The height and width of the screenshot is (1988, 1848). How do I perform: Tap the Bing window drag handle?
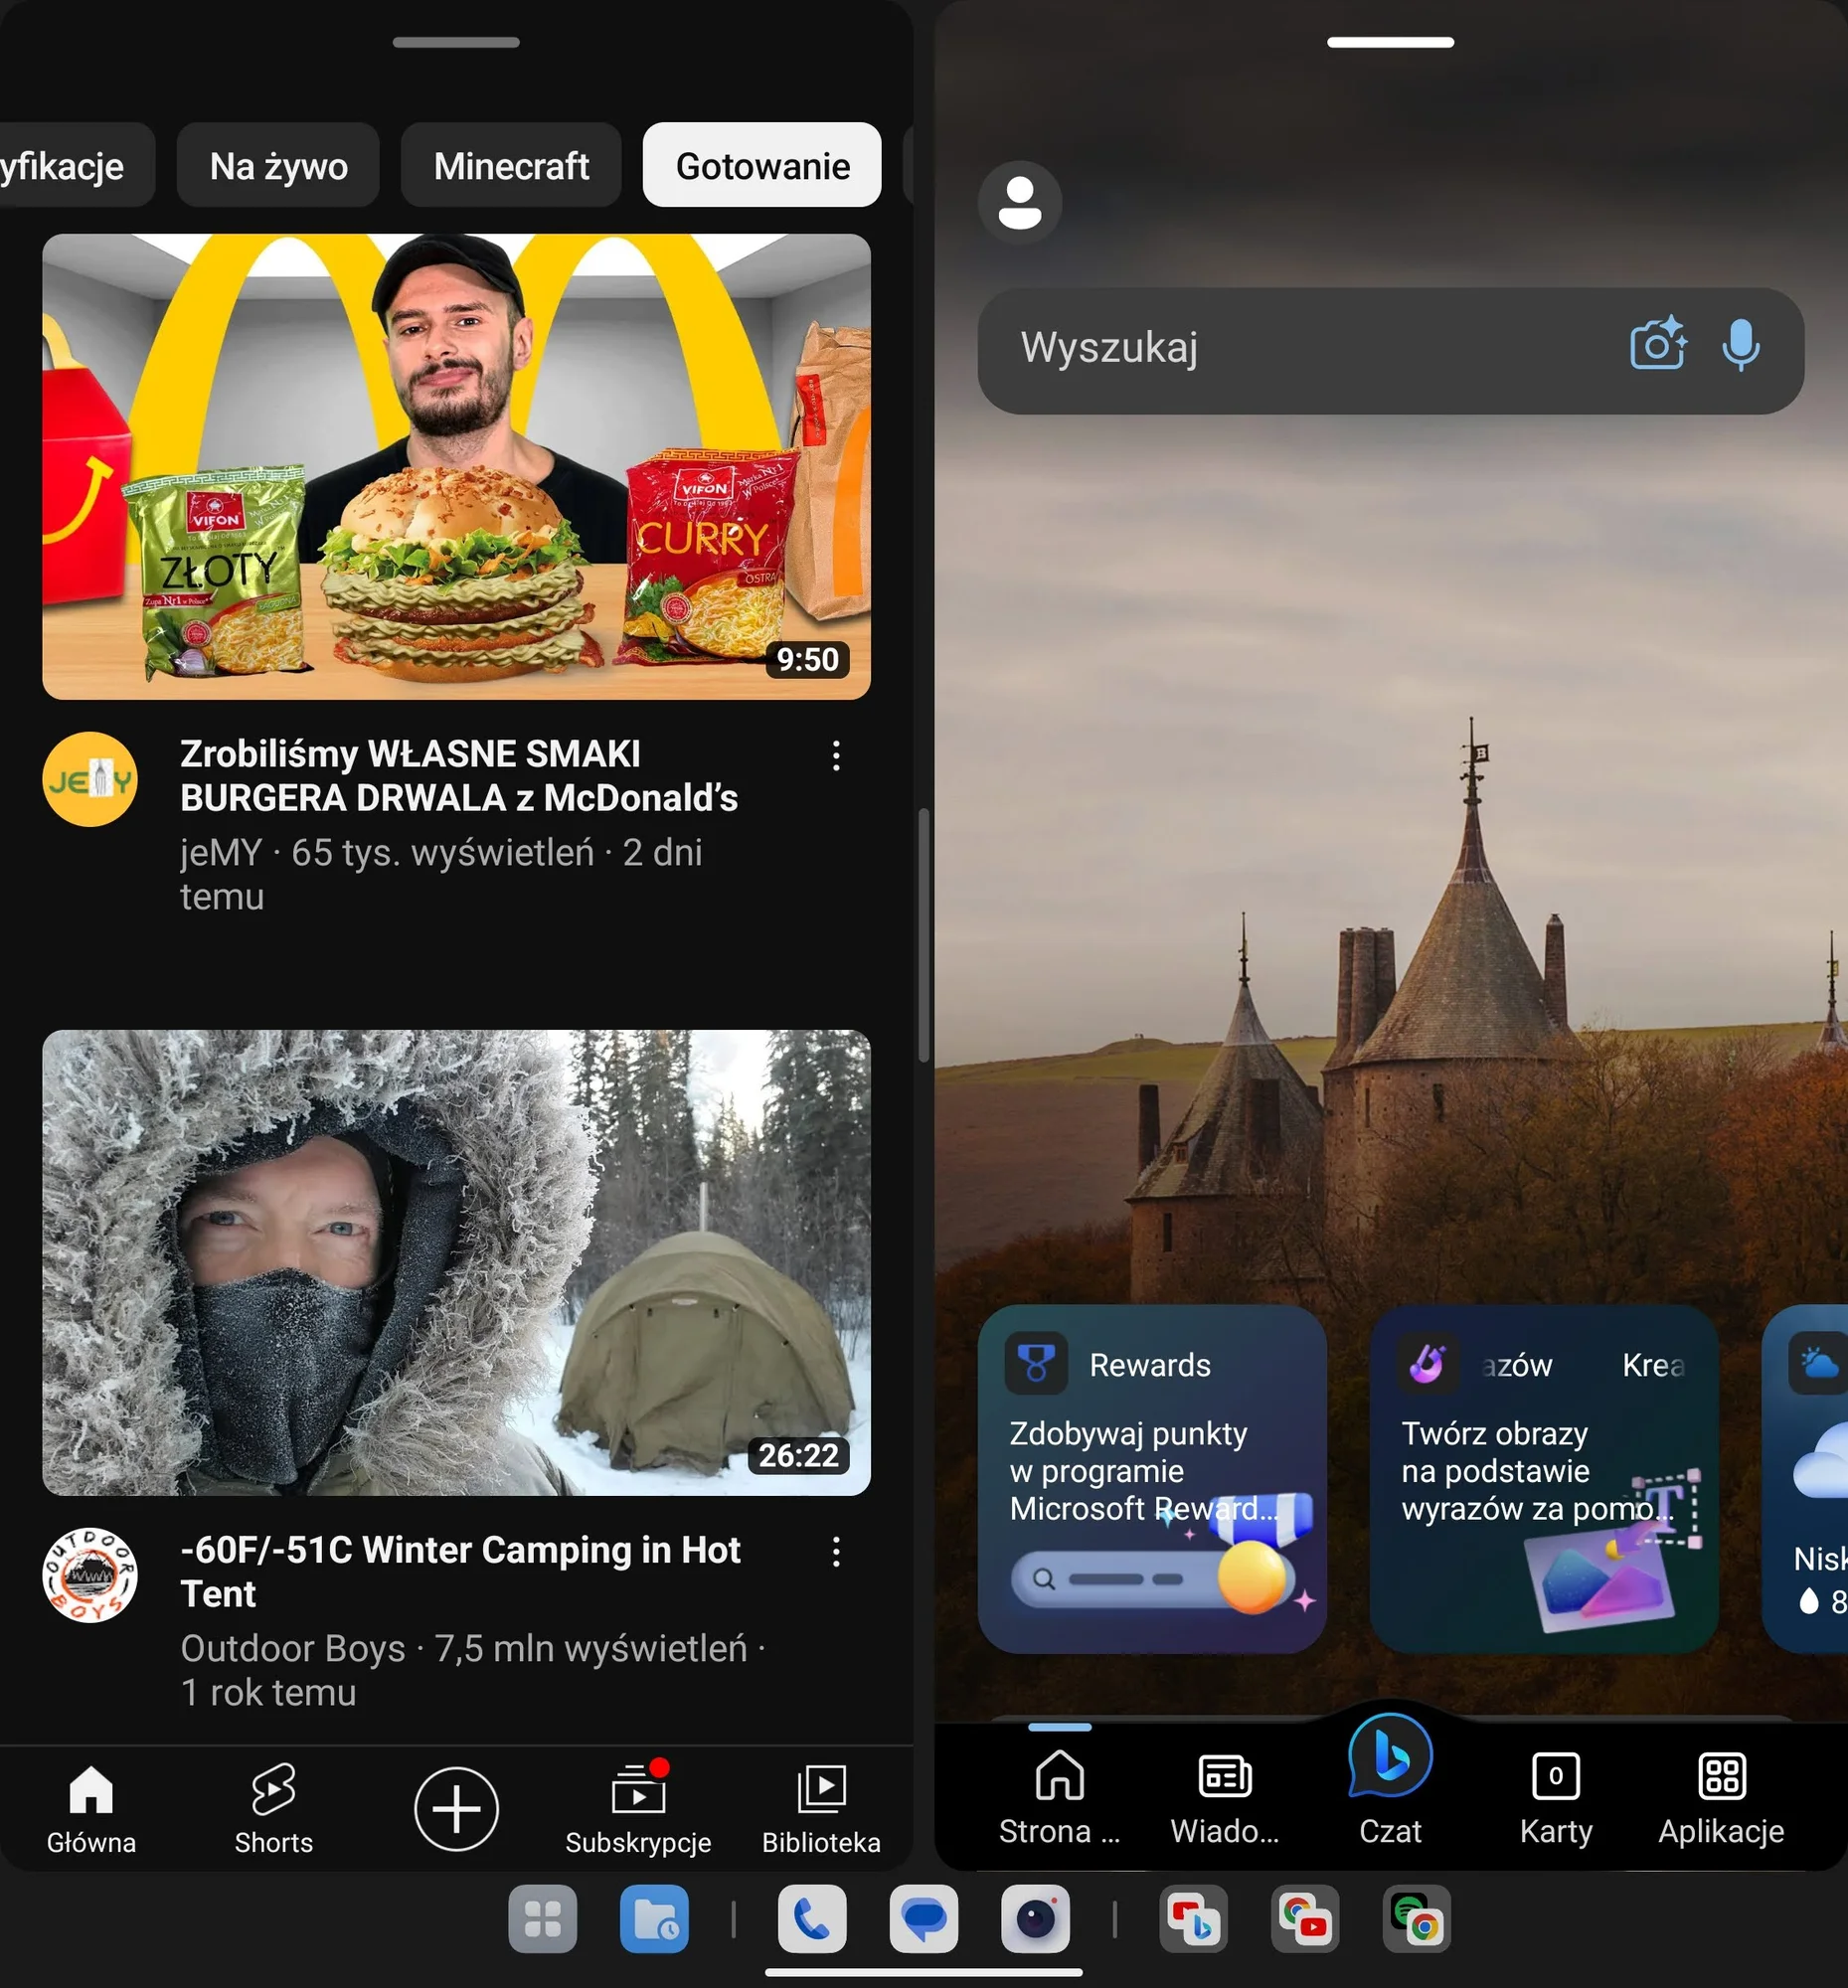[x=1390, y=42]
